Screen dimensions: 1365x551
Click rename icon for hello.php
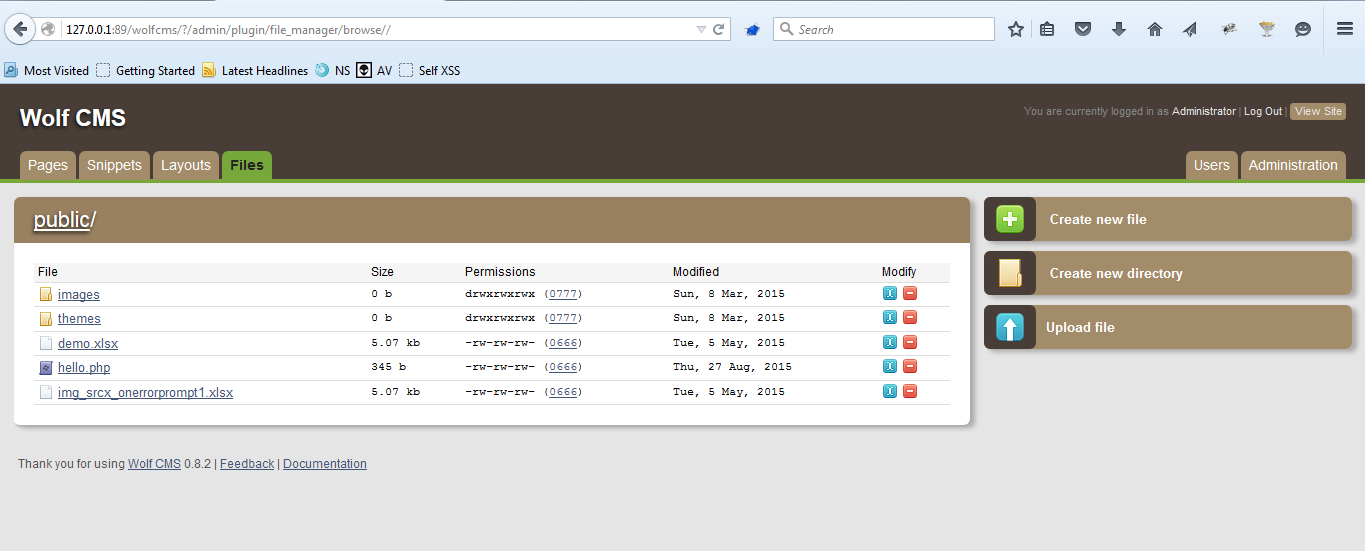890,366
